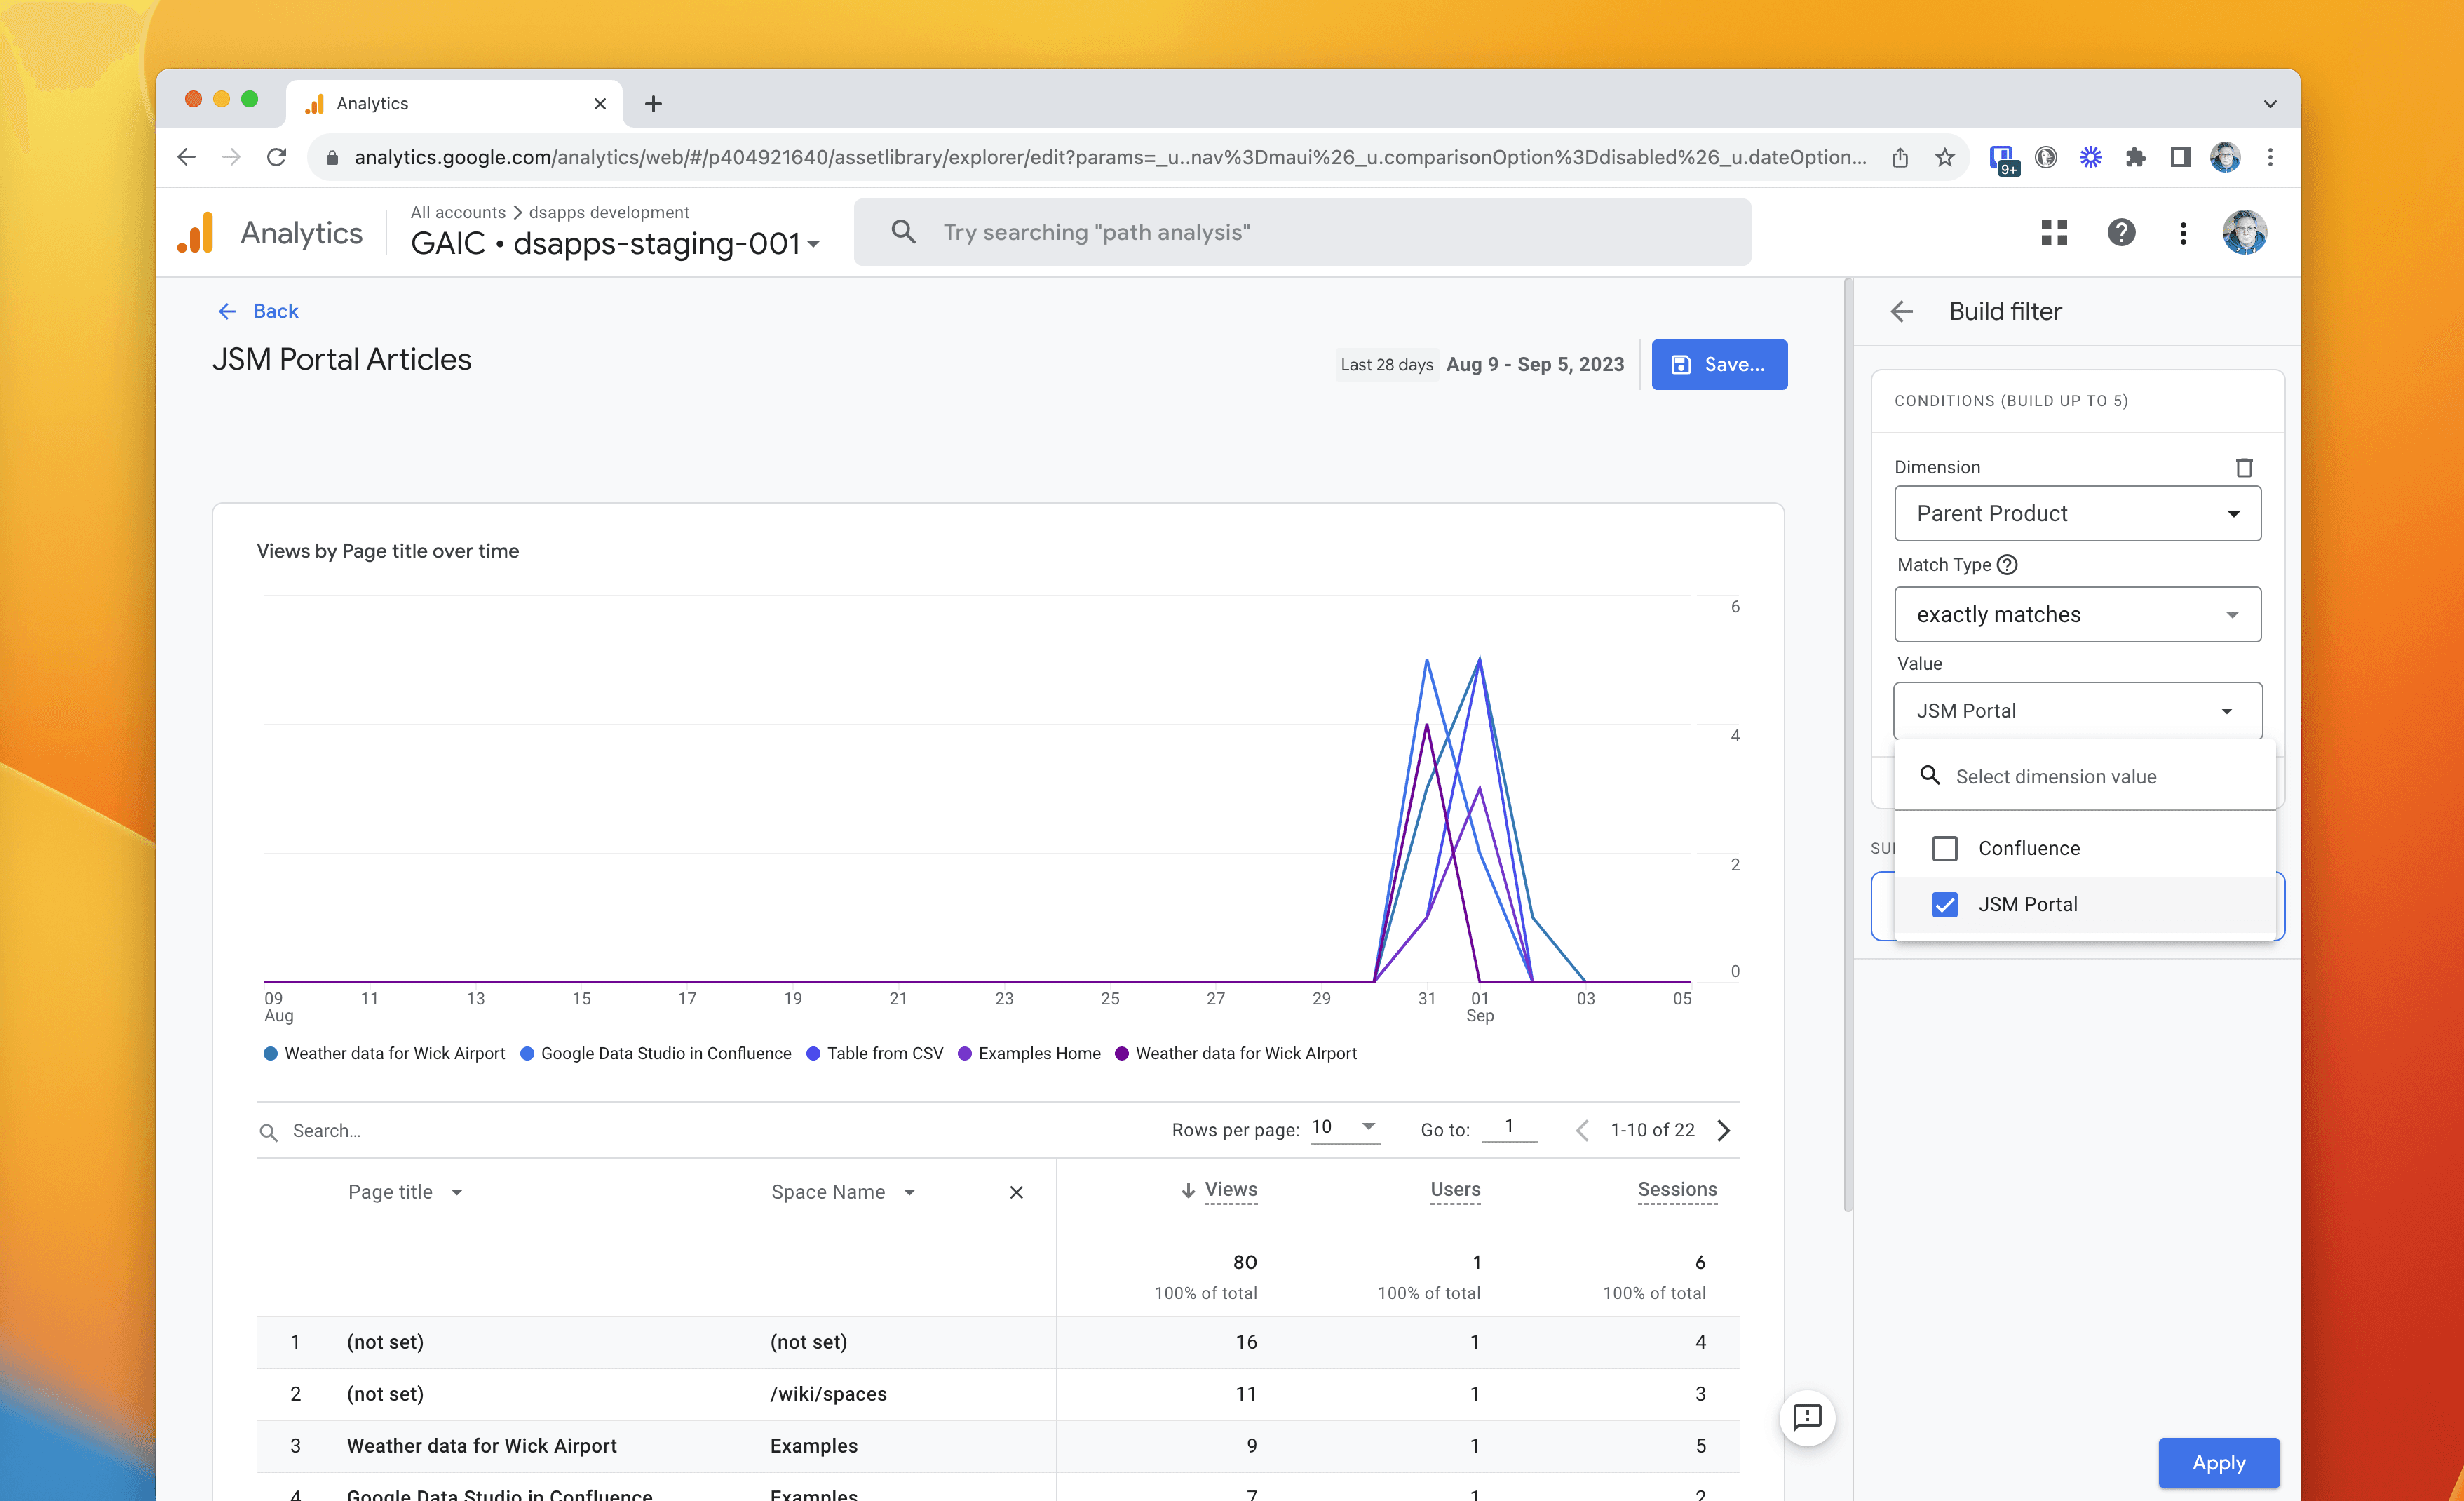Sort by the Users column header
The image size is (2464, 1501).
(1455, 1189)
